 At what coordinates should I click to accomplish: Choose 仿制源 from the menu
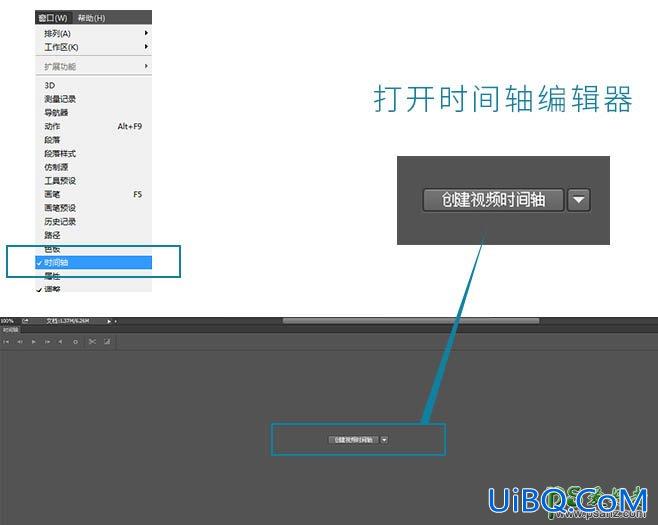pyautogui.click(x=94, y=167)
